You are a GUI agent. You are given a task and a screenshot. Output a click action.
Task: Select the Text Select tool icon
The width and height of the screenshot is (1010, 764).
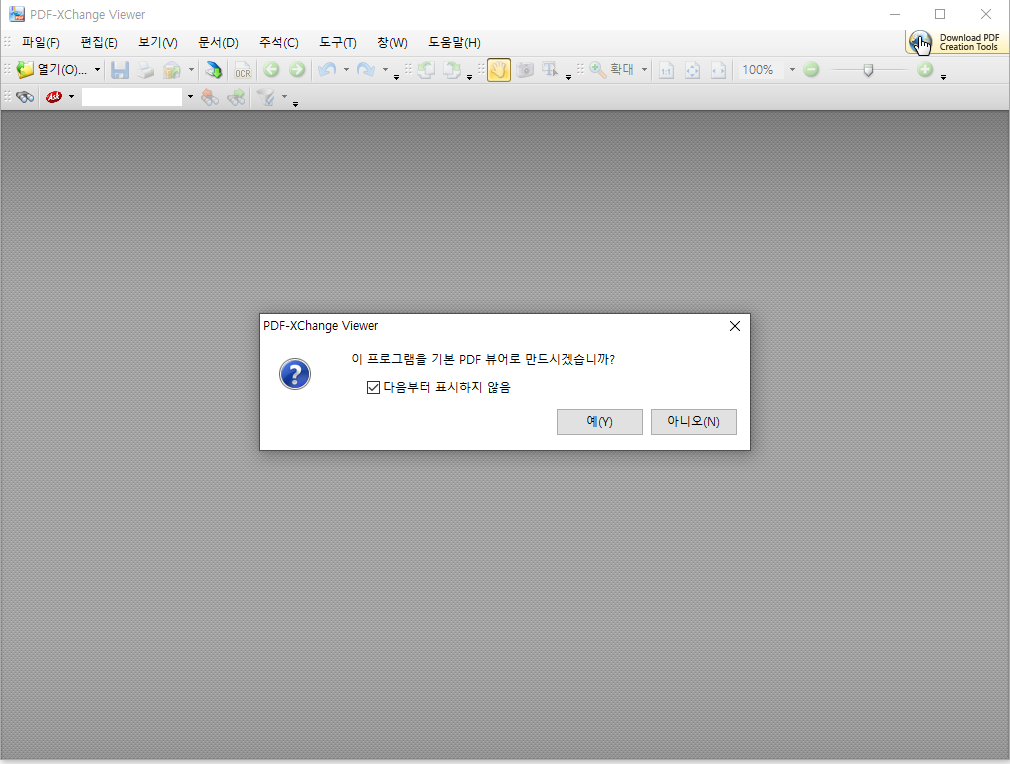click(548, 70)
